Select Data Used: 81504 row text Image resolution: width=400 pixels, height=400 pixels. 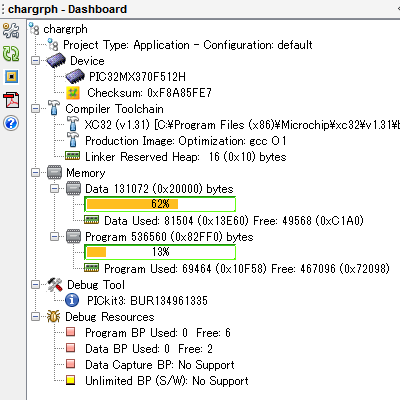[234, 221]
